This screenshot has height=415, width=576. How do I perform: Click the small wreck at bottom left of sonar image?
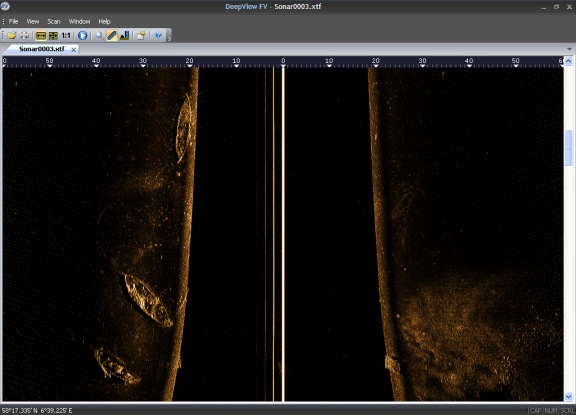117,366
